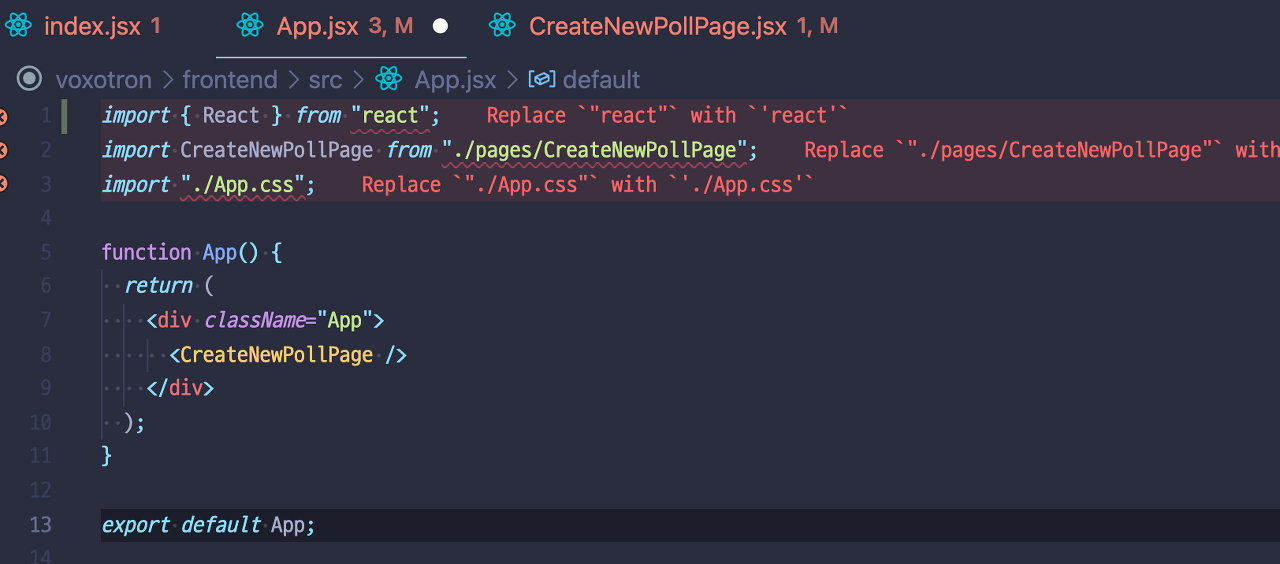Expand chevron after src breadcrumb
The image size is (1280, 564).
point(358,80)
